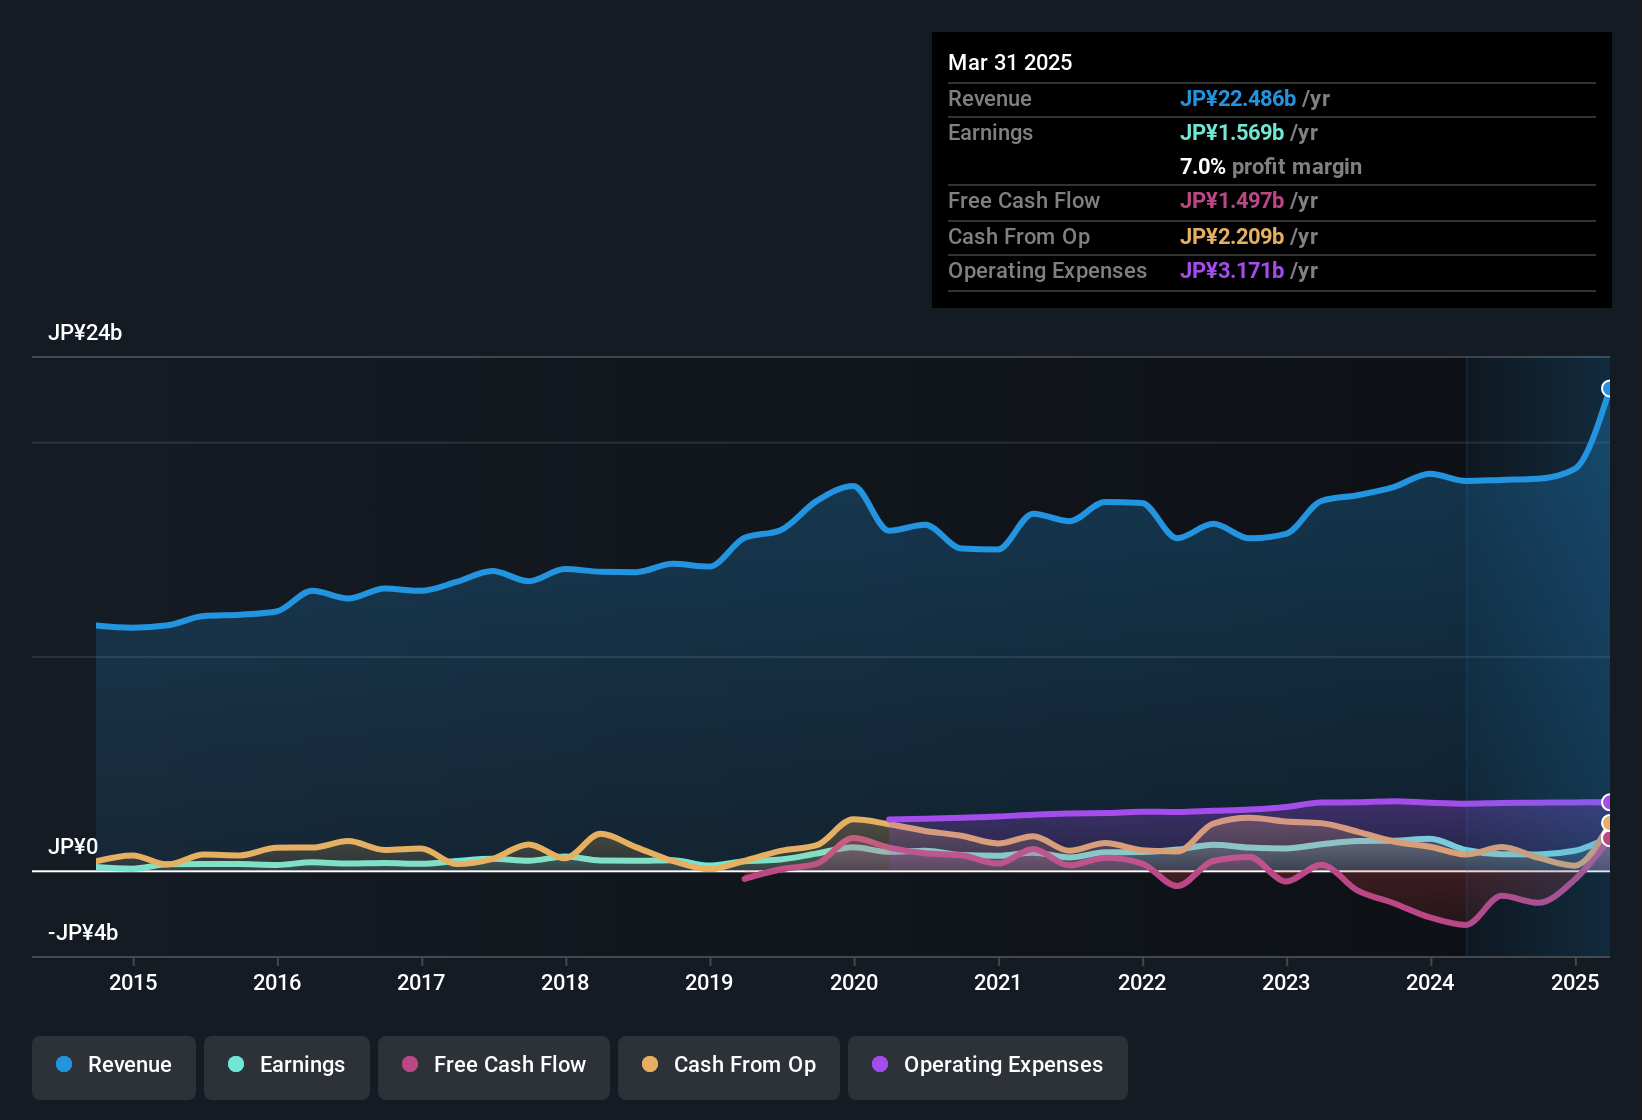Click the 2017 x-axis label
1642x1120 pixels.
click(x=421, y=982)
